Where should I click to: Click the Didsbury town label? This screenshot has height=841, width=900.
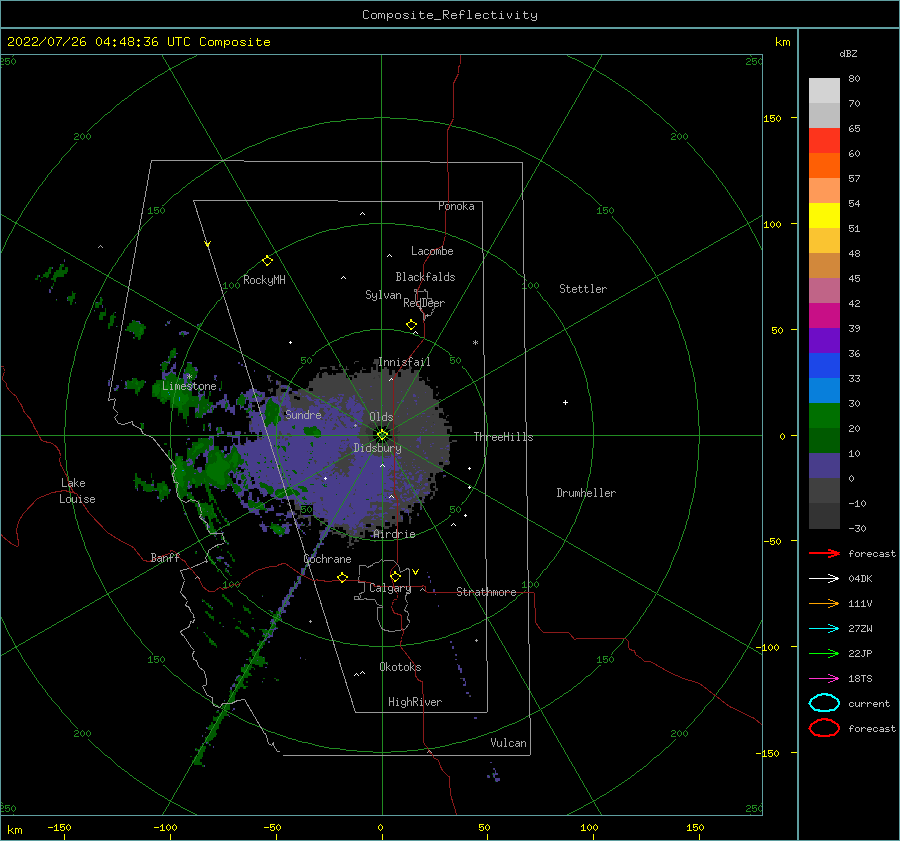377,448
